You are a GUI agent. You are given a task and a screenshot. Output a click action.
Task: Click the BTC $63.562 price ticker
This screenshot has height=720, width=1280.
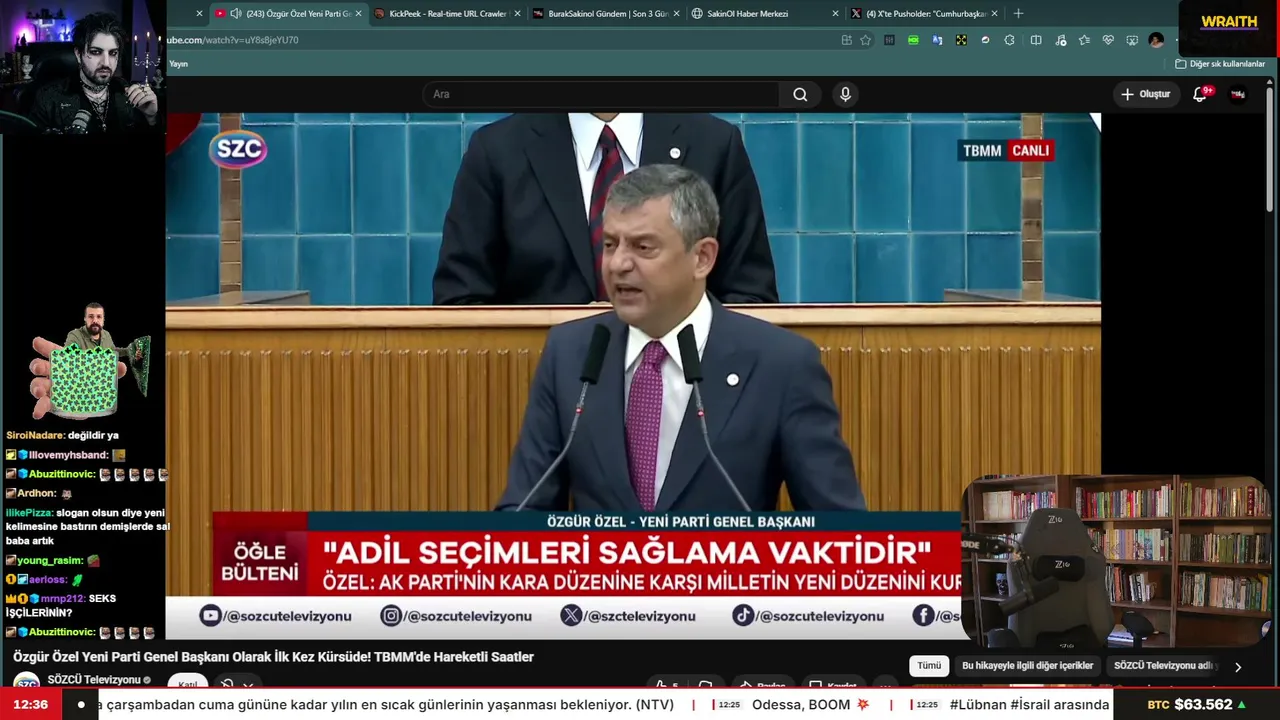tap(1197, 705)
